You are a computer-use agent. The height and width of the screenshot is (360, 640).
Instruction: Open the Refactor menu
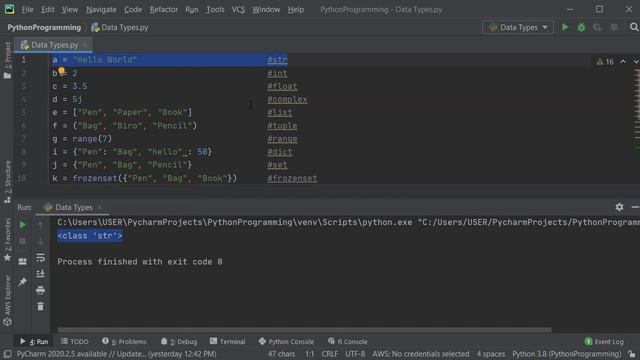tap(164, 9)
